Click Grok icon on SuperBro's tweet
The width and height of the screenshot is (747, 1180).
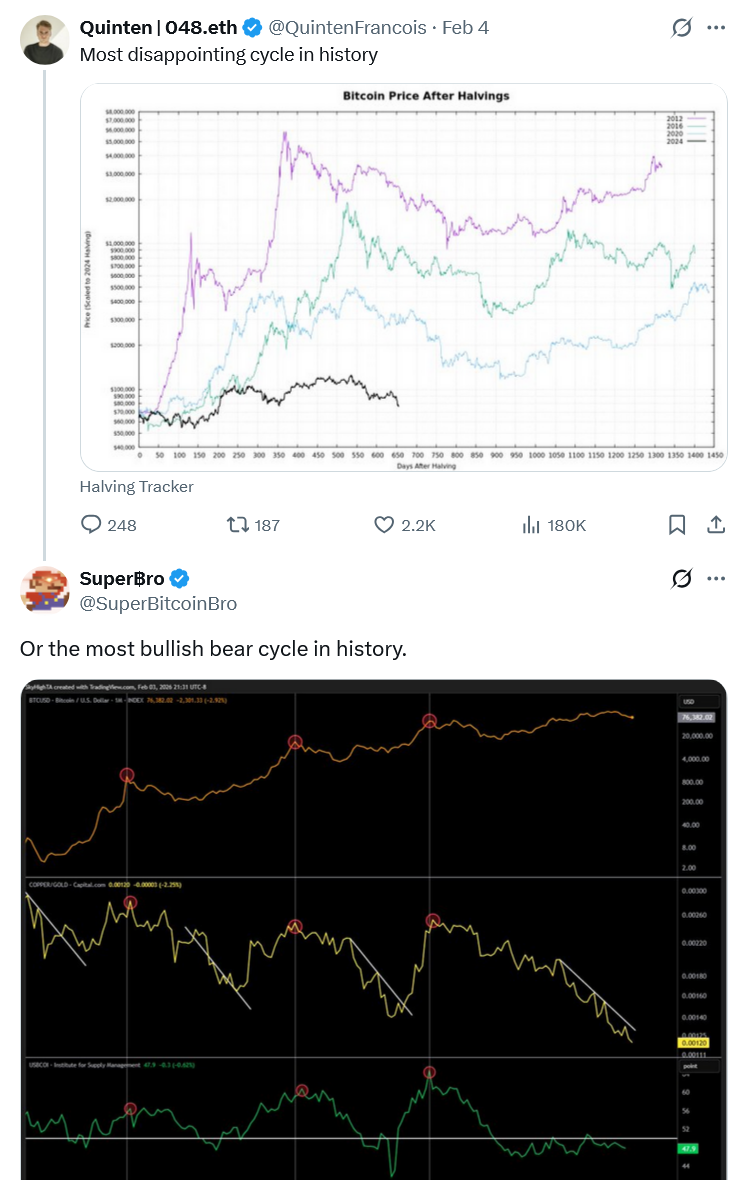(682, 578)
